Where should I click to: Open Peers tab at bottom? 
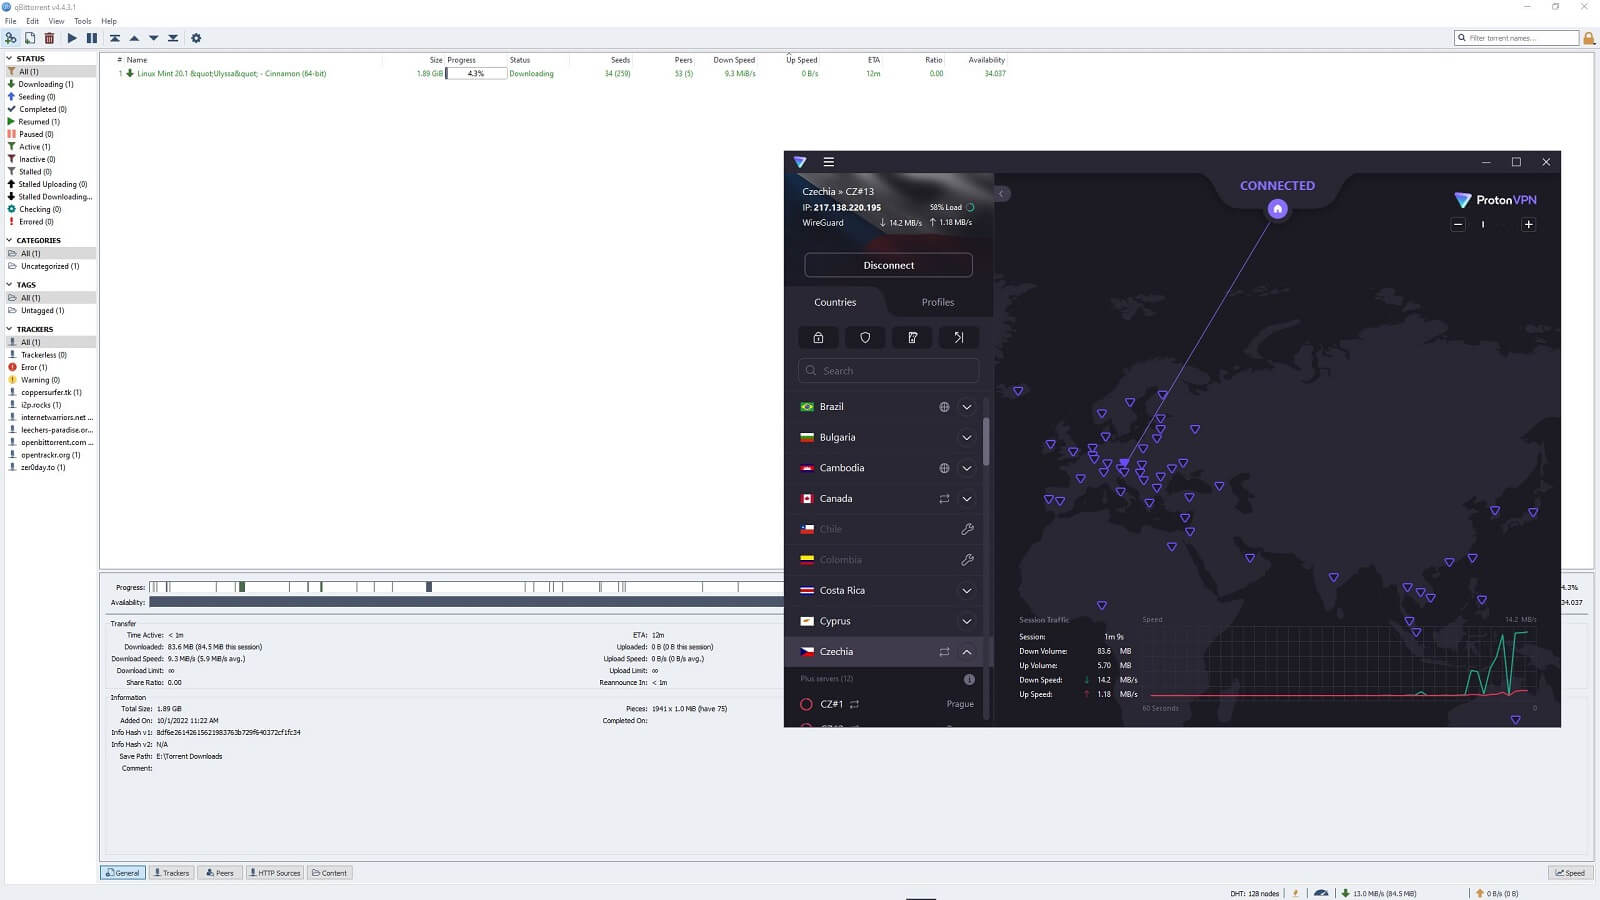coord(219,873)
